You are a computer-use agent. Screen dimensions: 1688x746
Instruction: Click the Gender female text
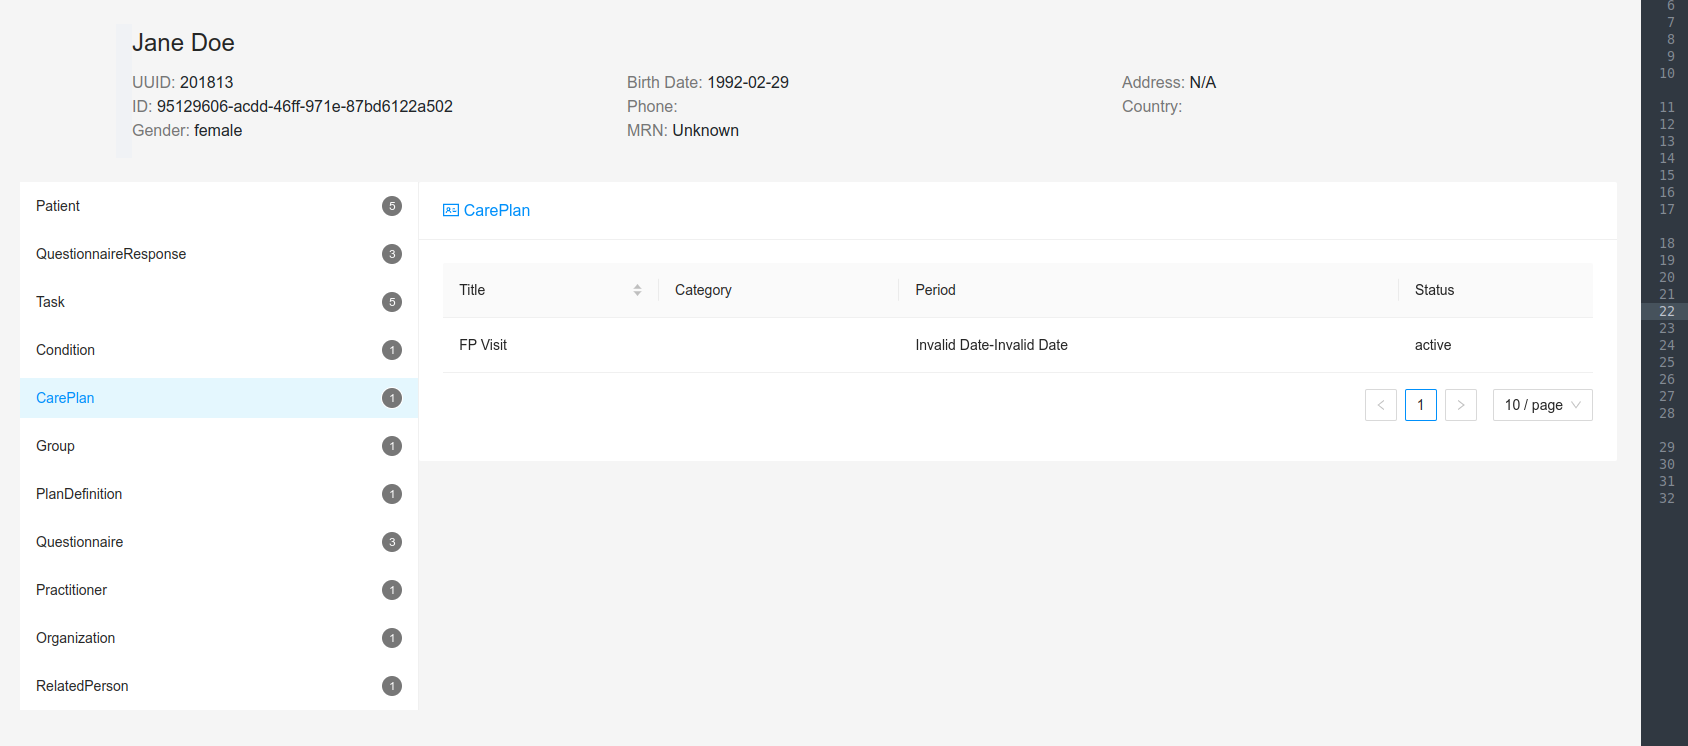pos(187,130)
